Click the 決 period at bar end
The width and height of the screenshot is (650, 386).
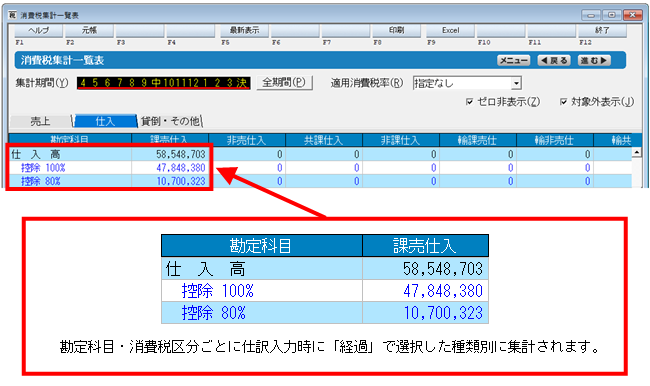point(242,83)
